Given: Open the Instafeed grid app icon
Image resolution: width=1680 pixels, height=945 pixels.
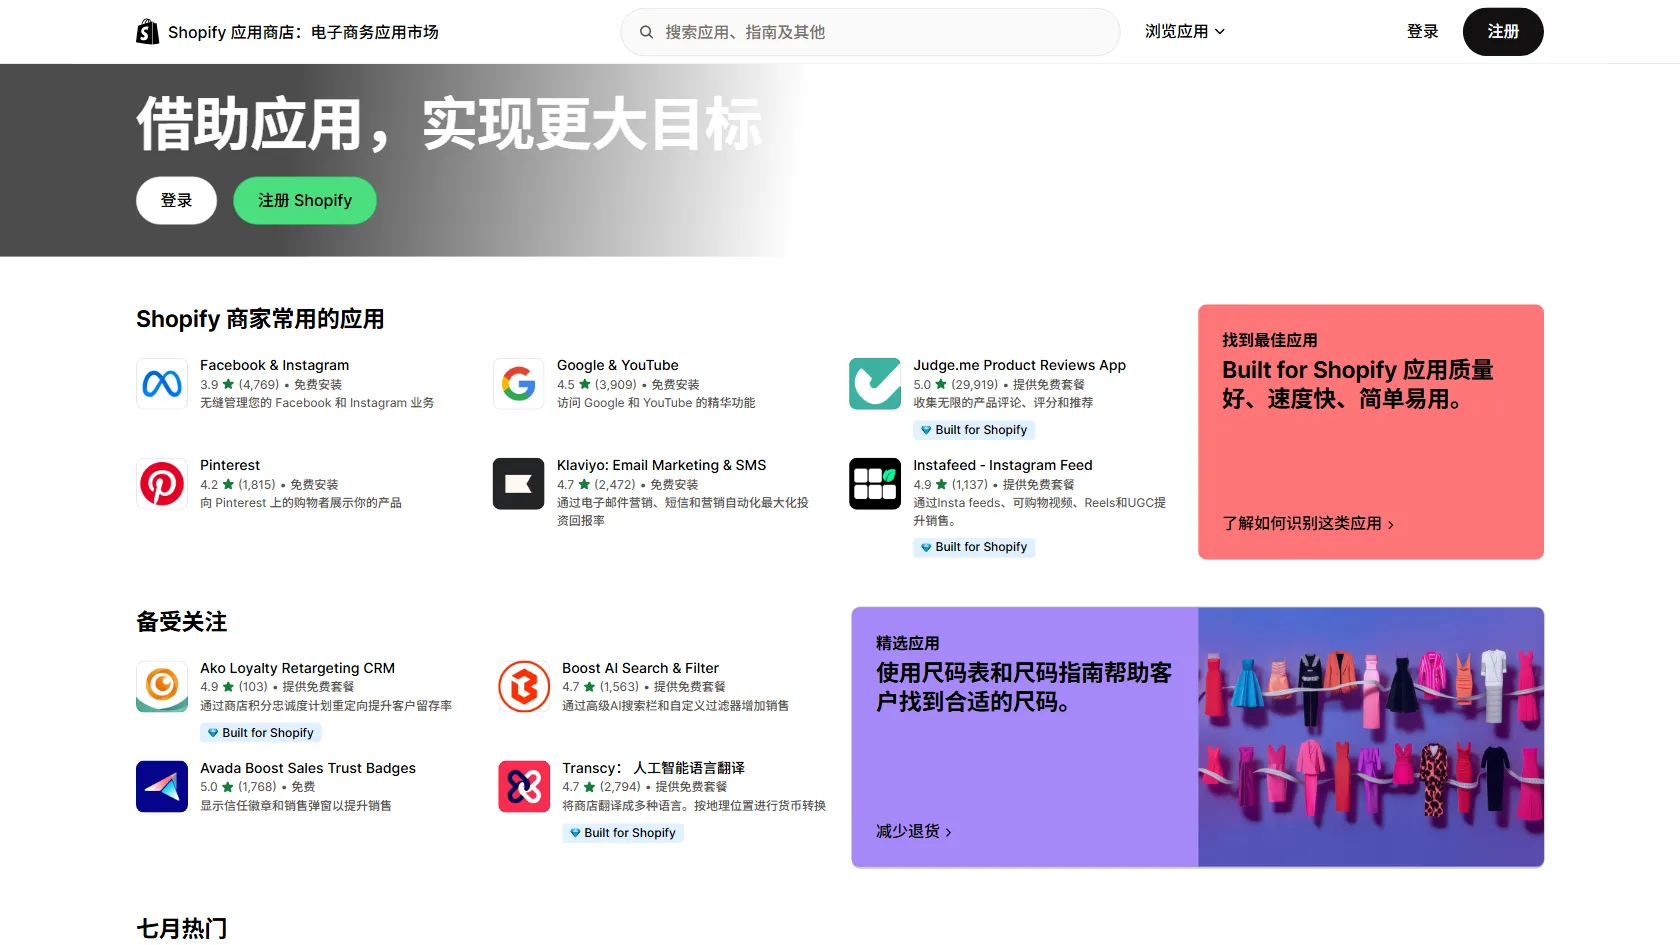Looking at the screenshot, I should (875, 484).
